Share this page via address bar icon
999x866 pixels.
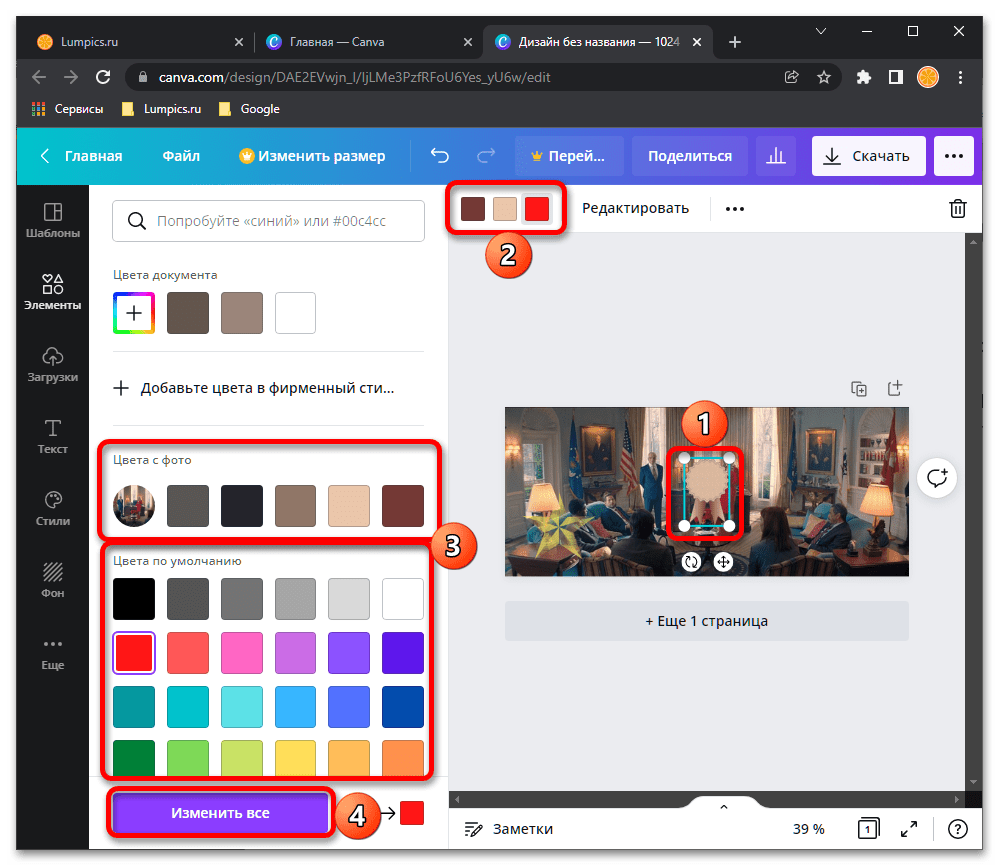click(x=791, y=77)
